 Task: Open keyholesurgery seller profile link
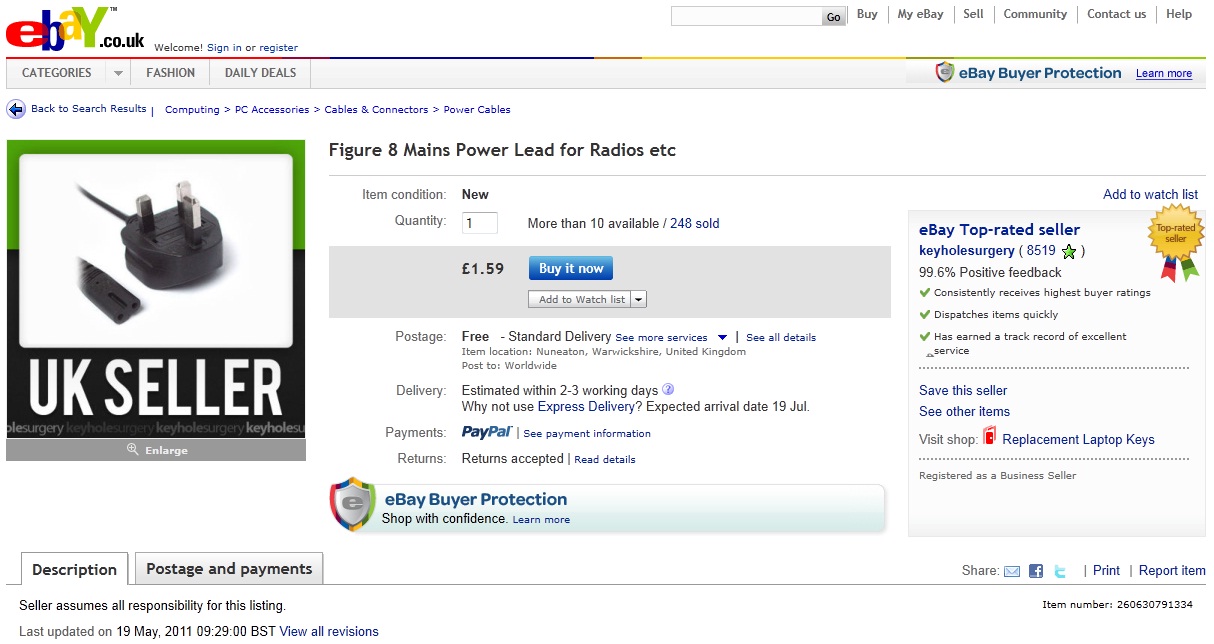click(967, 251)
